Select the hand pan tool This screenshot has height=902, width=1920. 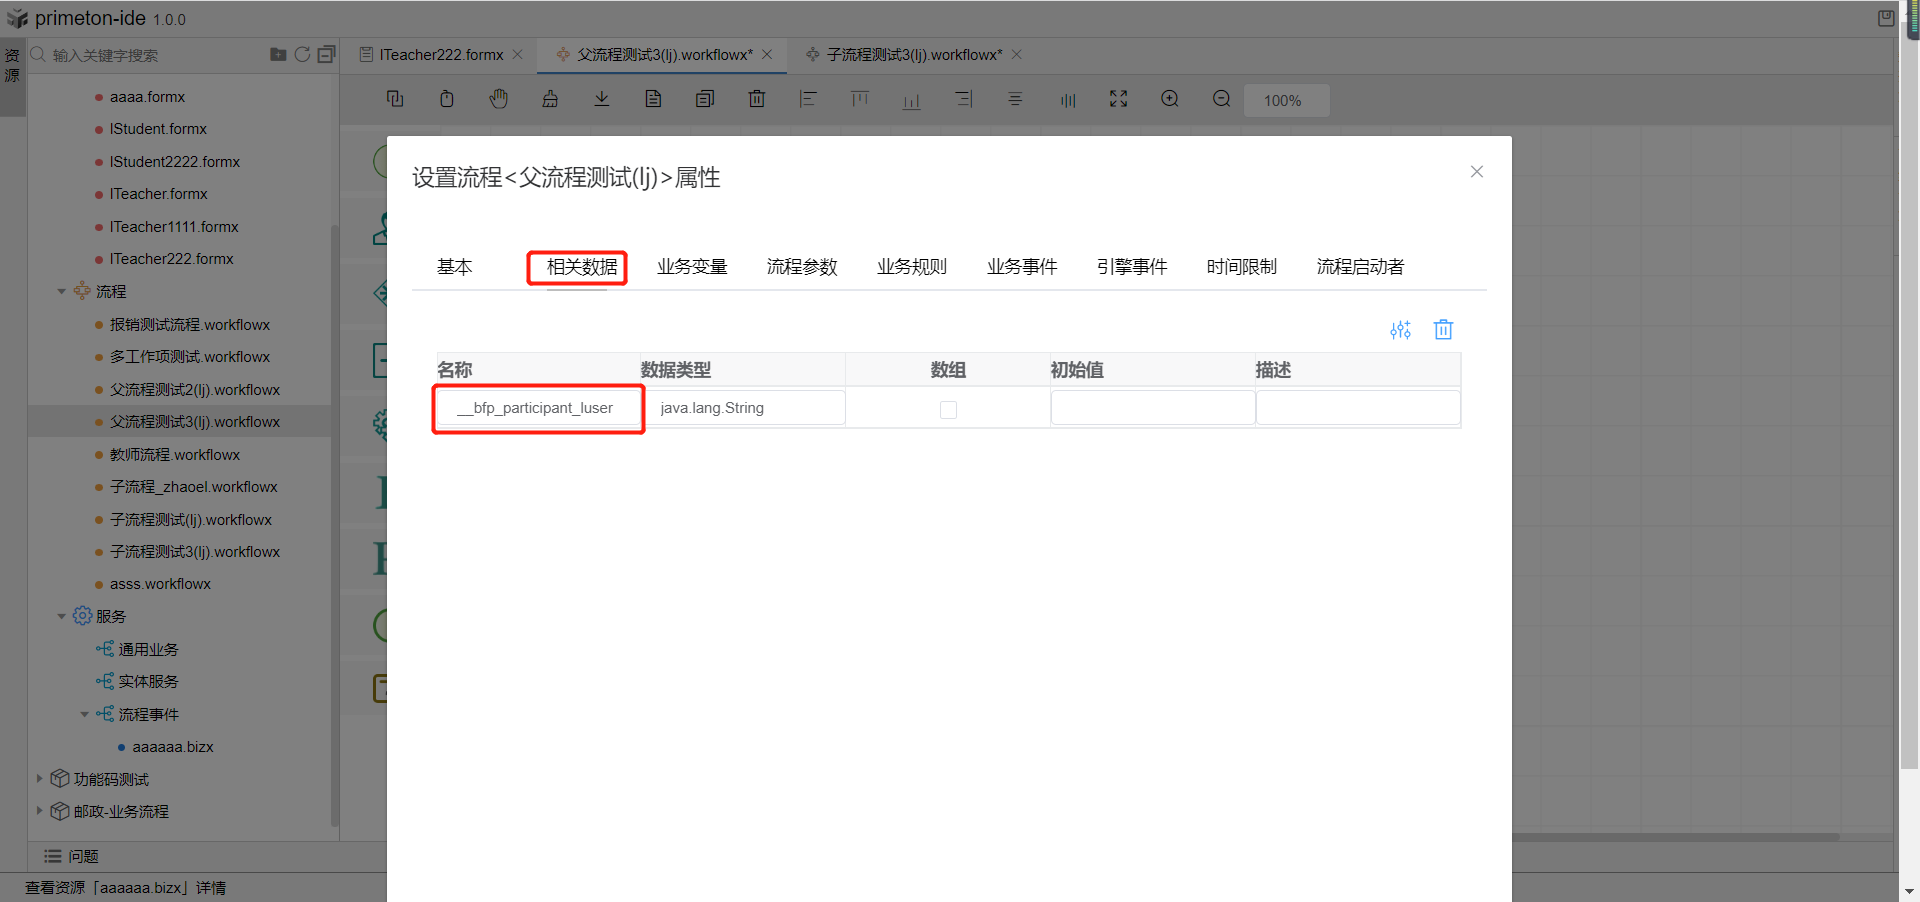pyautogui.click(x=498, y=99)
